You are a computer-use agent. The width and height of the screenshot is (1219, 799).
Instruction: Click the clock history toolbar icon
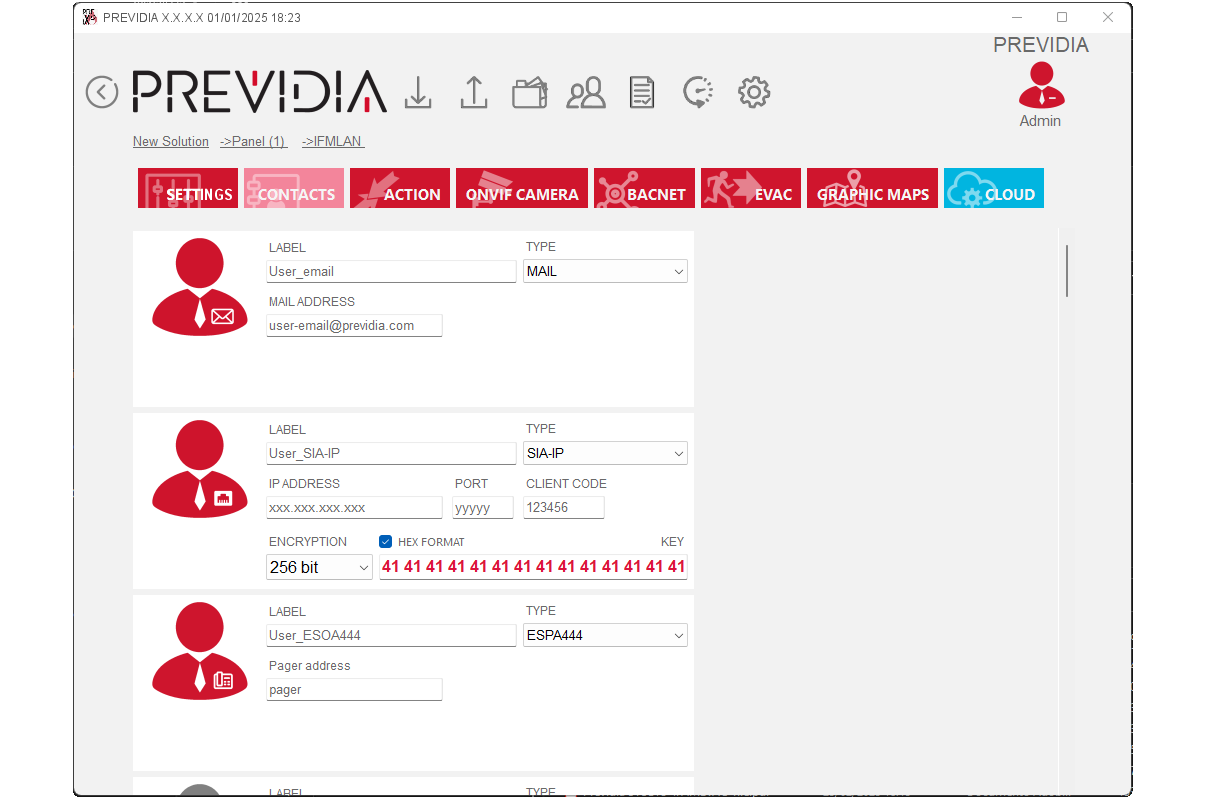698,92
